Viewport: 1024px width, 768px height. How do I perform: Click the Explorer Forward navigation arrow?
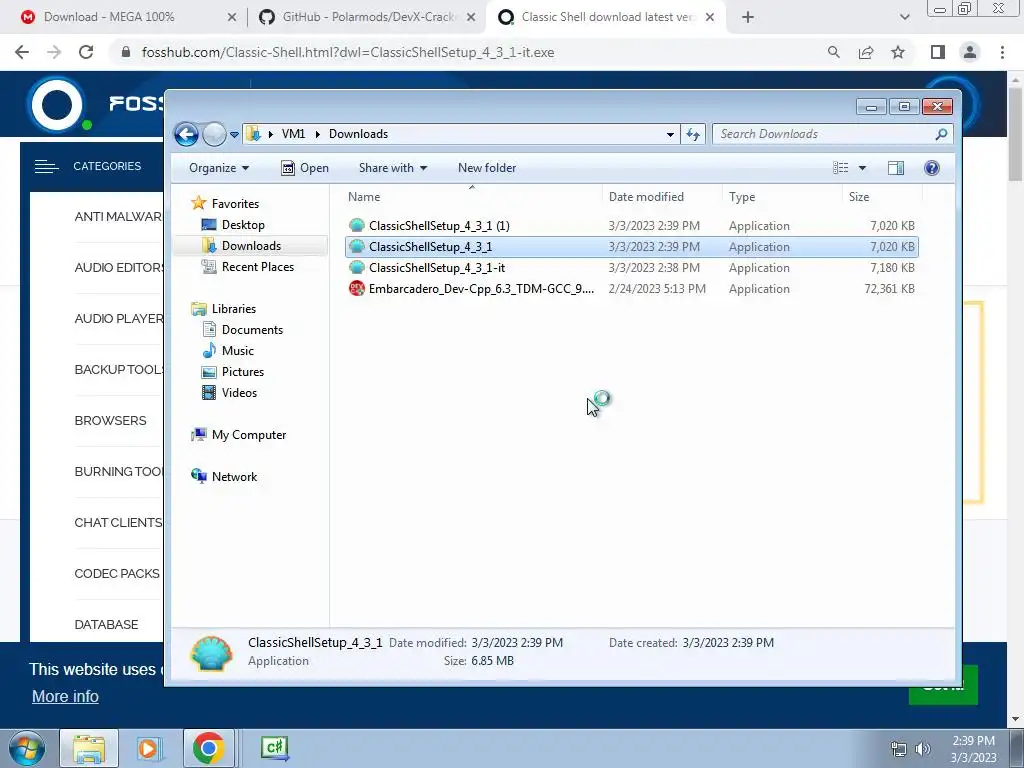pyautogui.click(x=214, y=135)
